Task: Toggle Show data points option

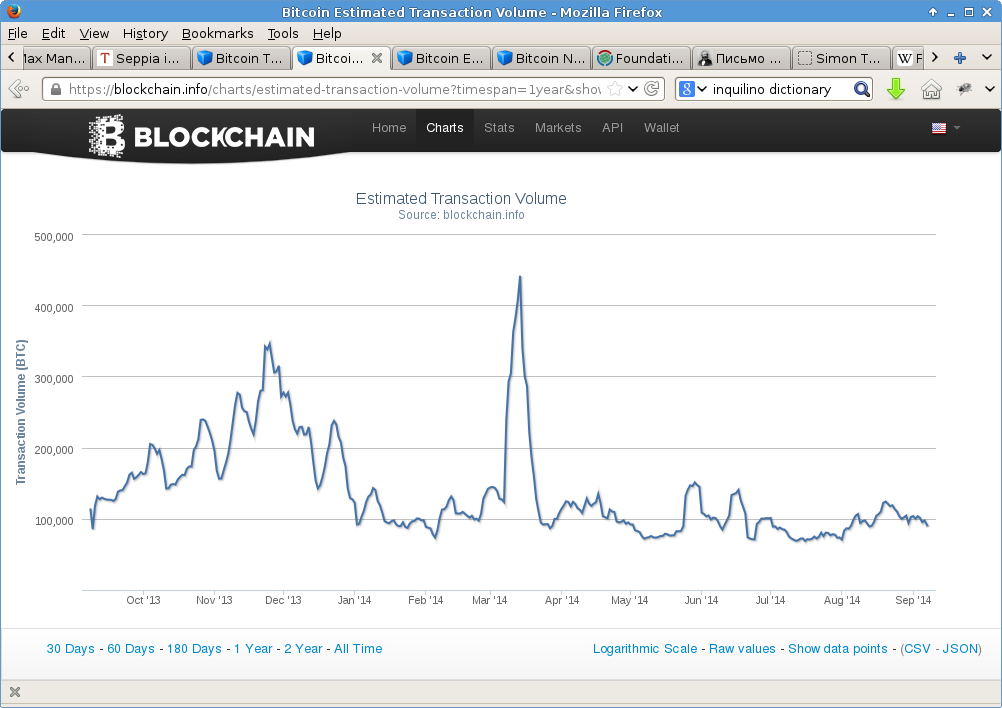Action: (x=837, y=649)
